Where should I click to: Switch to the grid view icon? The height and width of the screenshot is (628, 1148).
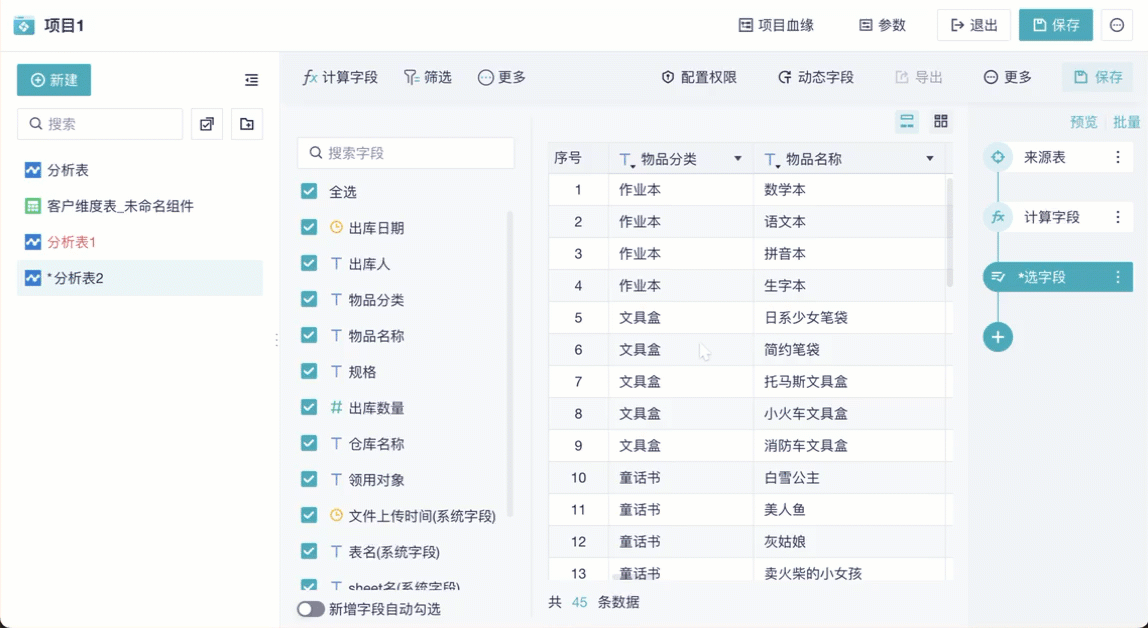click(x=941, y=121)
